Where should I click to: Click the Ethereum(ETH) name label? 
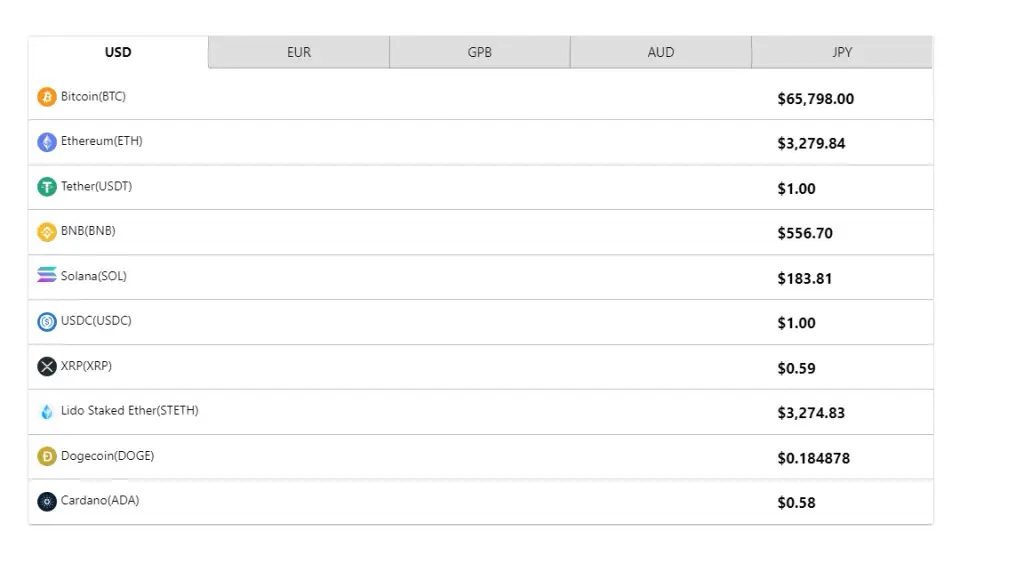point(101,141)
